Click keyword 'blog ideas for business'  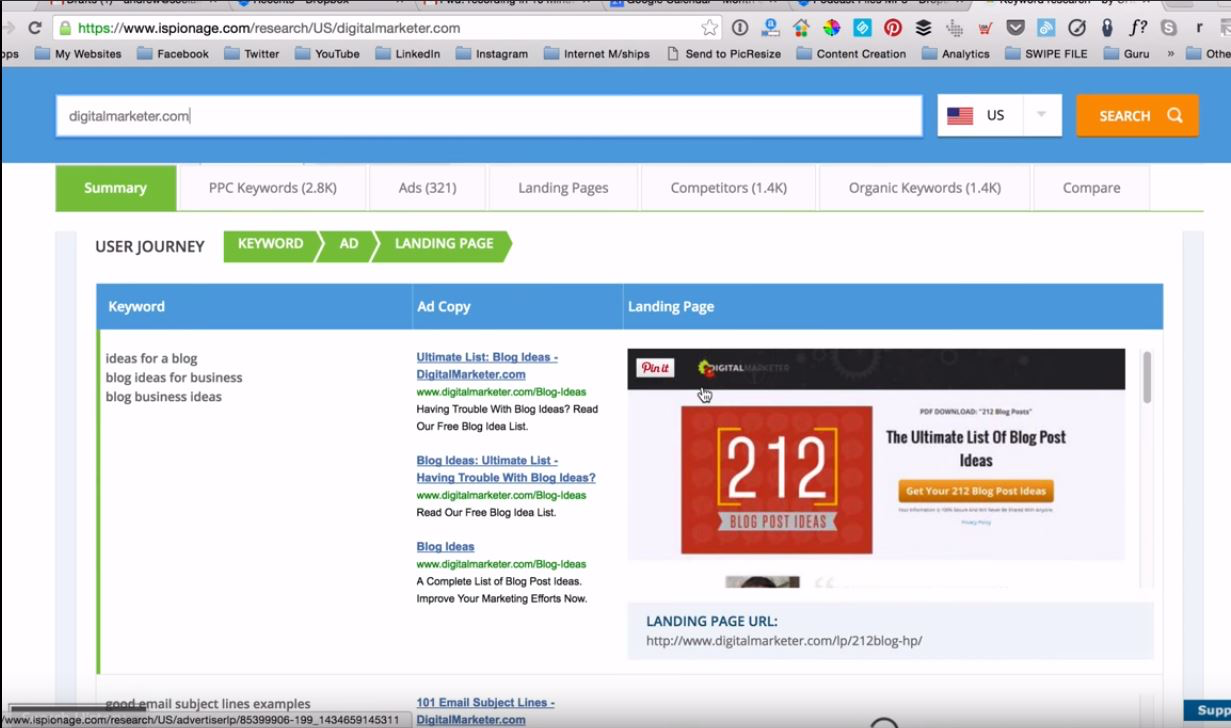point(174,377)
